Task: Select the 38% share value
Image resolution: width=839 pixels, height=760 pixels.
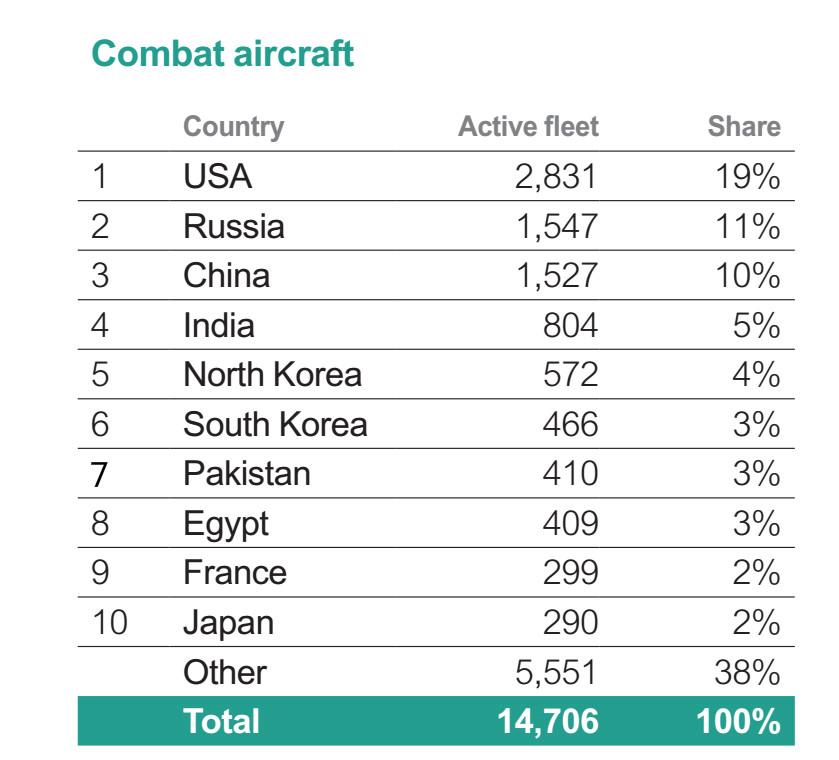Action: pos(747,672)
